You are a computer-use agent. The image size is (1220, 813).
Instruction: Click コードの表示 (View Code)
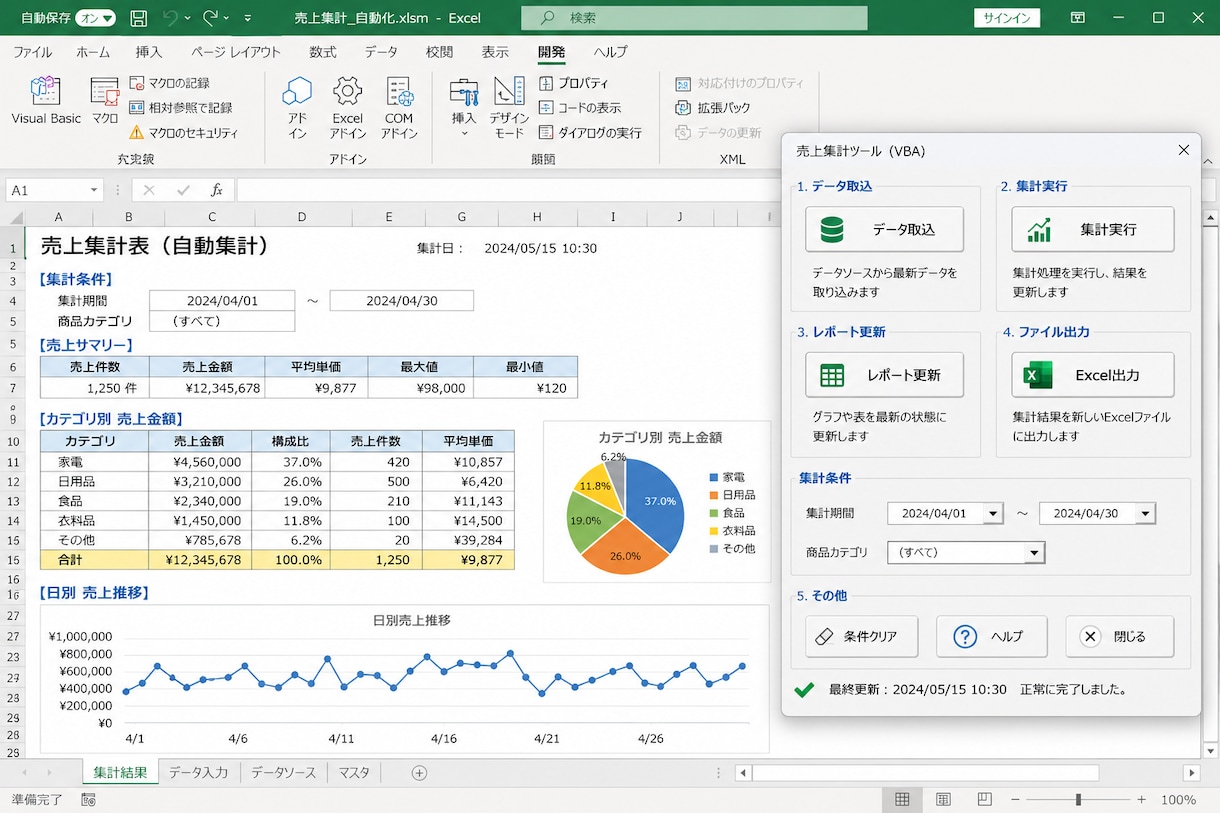[580, 107]
